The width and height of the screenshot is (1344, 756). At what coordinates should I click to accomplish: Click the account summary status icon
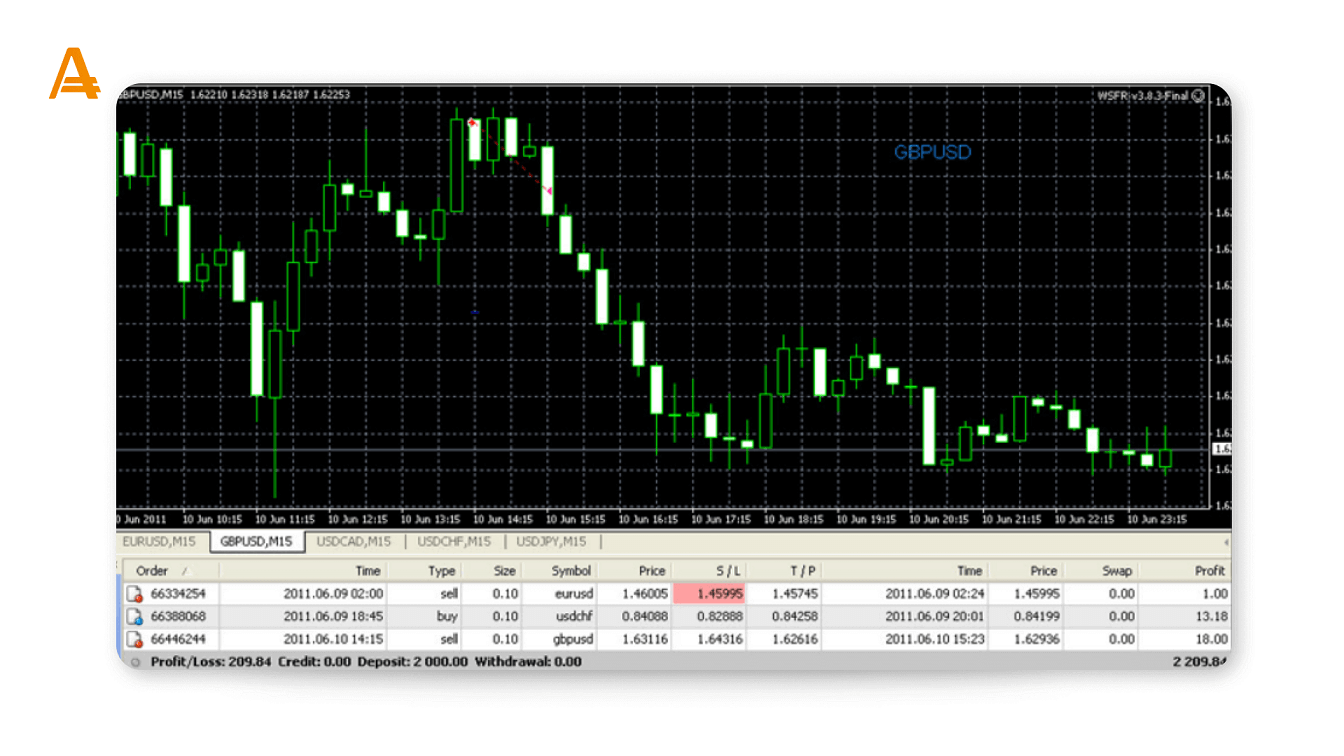click(x=136, y=662)
